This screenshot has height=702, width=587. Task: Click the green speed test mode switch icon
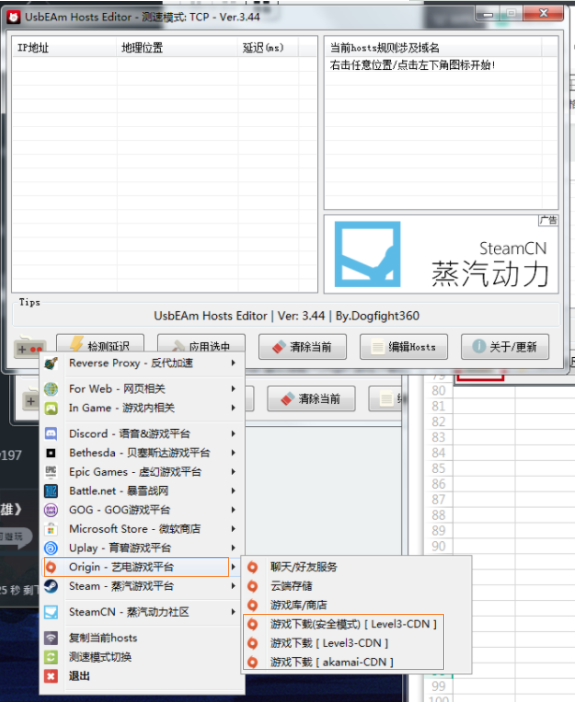pyautogui.click(x=51, y=657)
